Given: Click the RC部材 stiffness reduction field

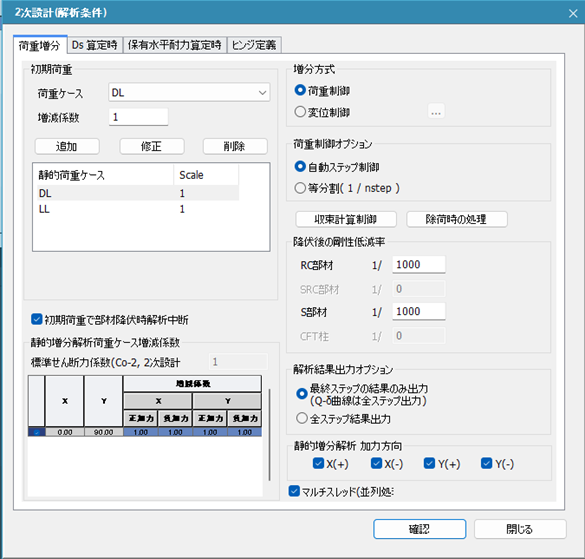Looking at the screenshot, I should click(419, 265).
